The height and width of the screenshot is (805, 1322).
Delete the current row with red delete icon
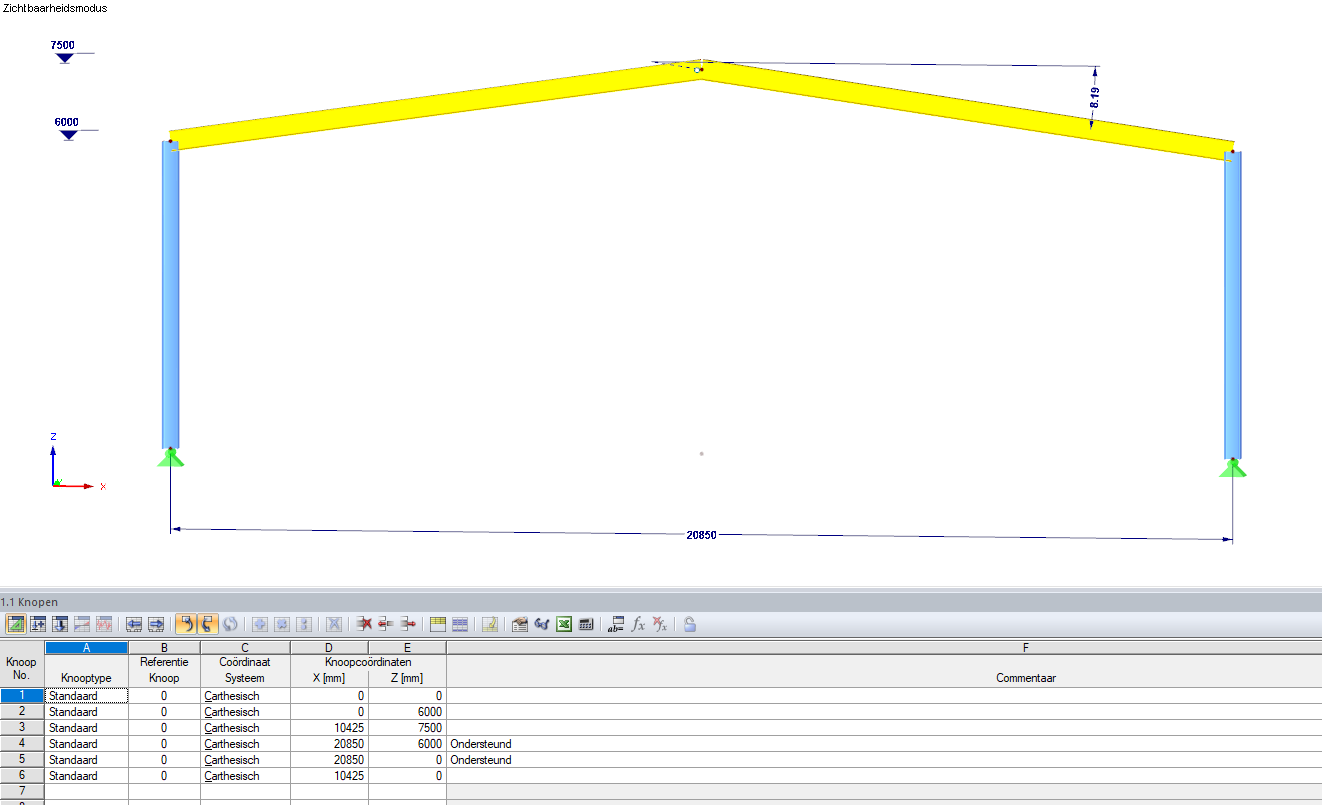363,624
